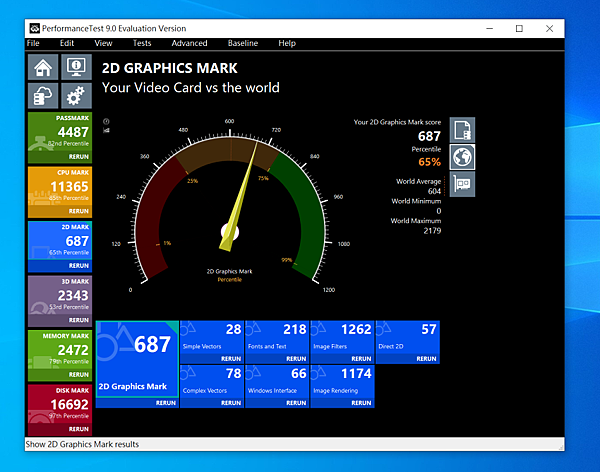Open the Help menu
The image size is (600, 472).
pyautogui.click(x=287, y=43)
